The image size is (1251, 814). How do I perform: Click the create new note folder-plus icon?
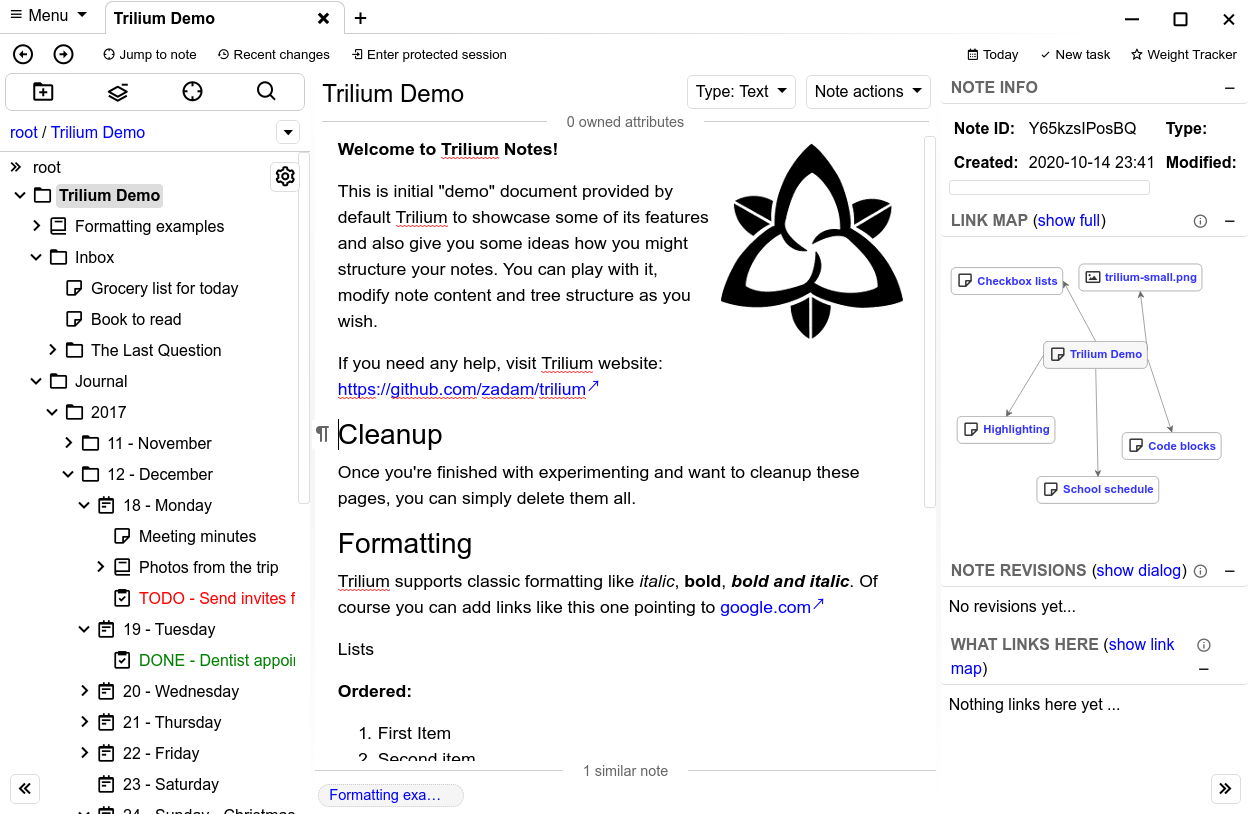pos(43,92)
